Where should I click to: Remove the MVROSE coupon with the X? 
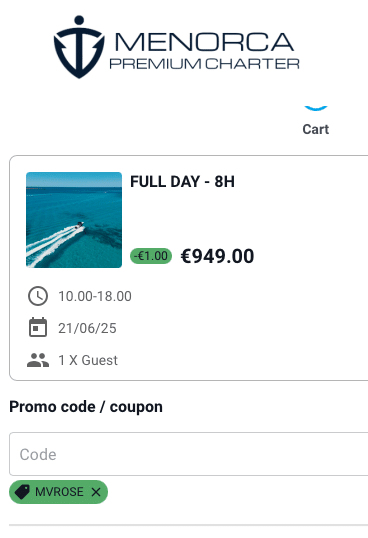tap(96, 492)
